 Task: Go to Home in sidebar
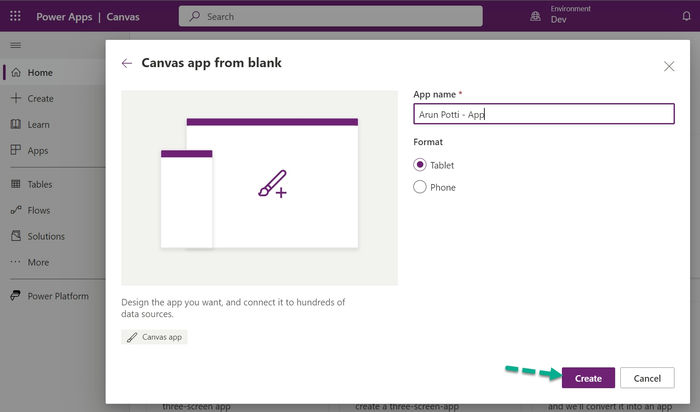(54, 72)
